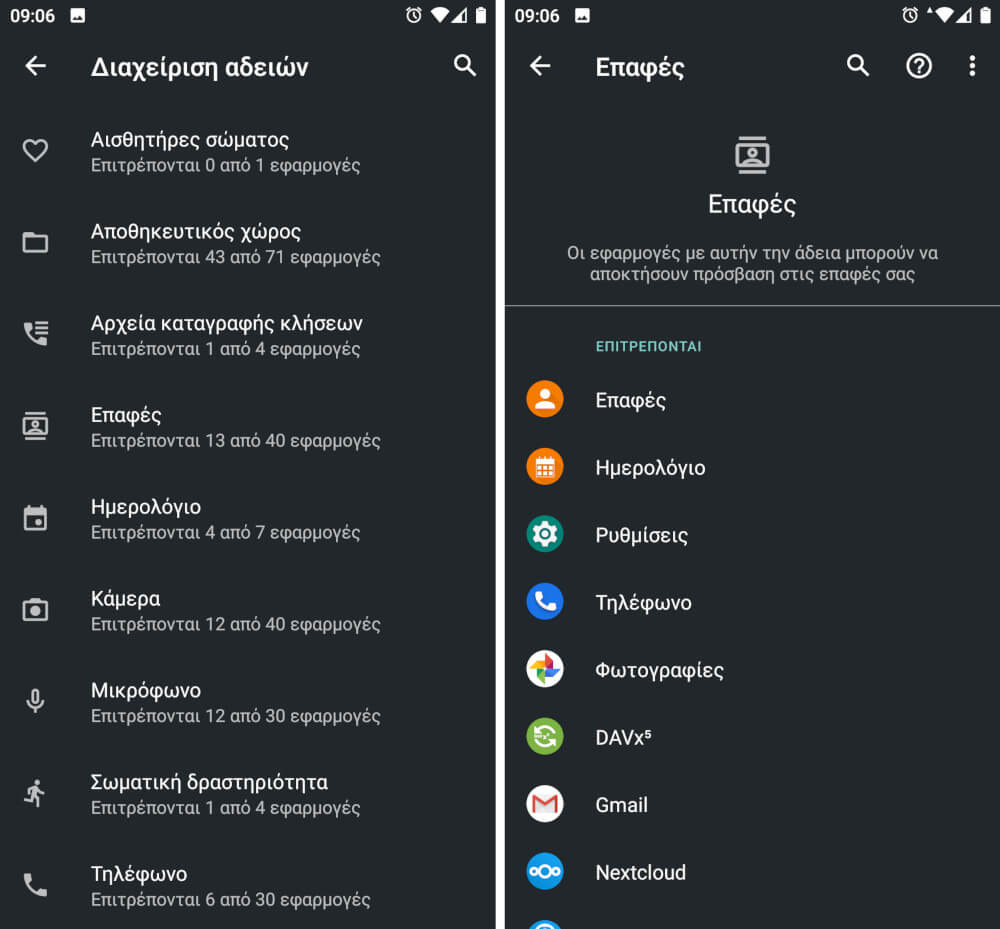The width and height of the screenshot is (1000, 929).
Task: Open Κάμερα permission list
Action: click(247, 611)
